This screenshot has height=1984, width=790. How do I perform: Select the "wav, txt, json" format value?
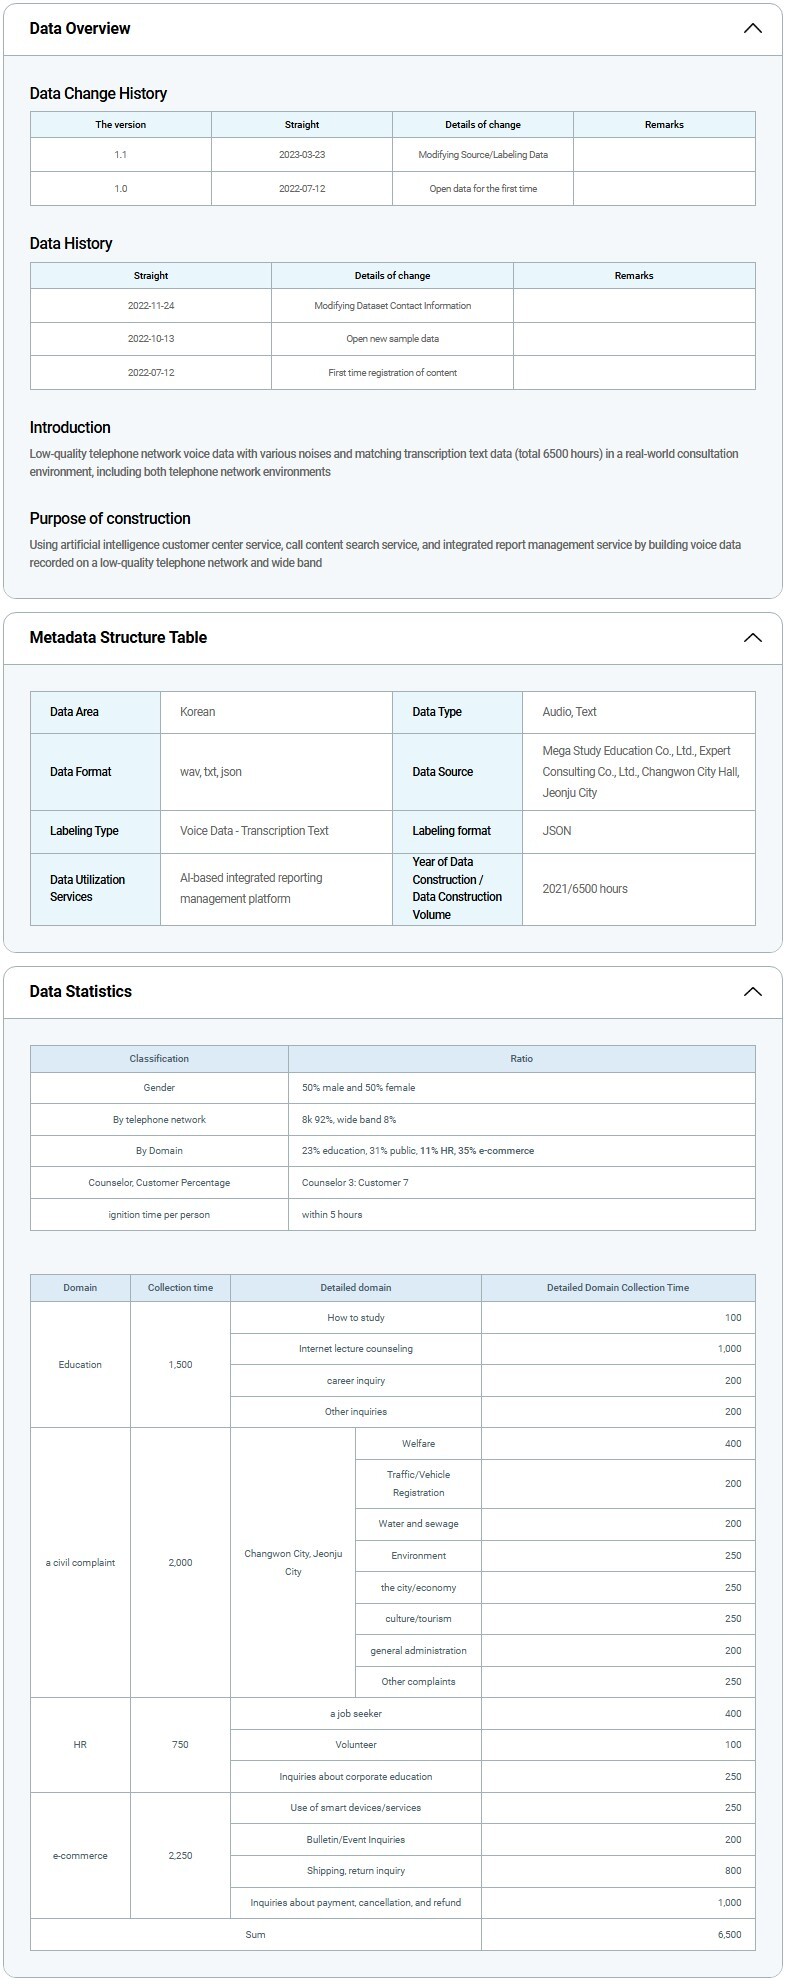coord(211,772)
